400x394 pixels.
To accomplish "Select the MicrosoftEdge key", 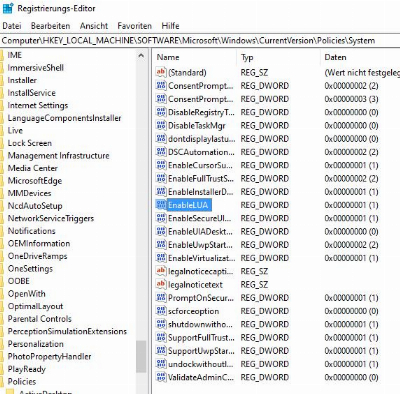I will 35,181.
